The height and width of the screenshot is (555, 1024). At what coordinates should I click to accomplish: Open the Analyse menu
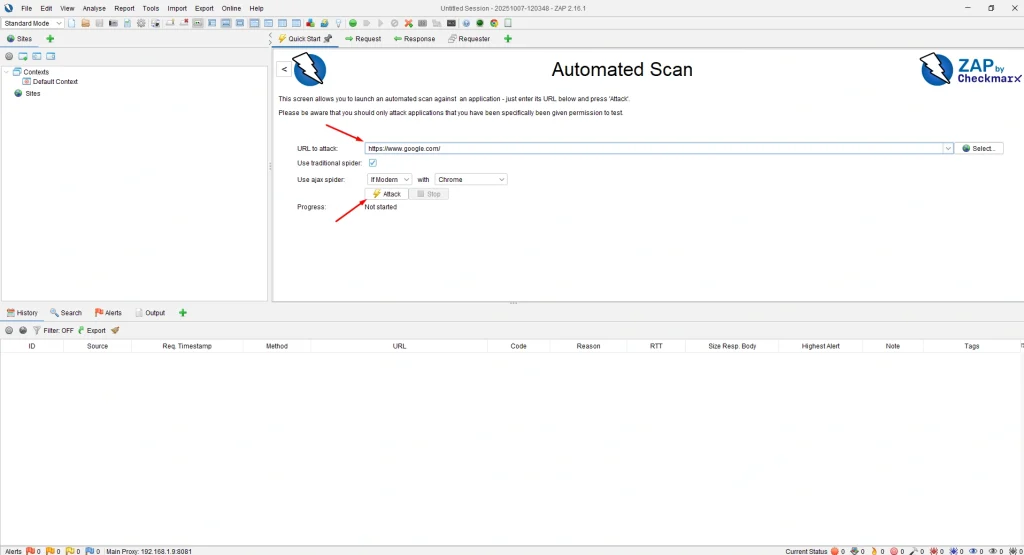(94, 8)
